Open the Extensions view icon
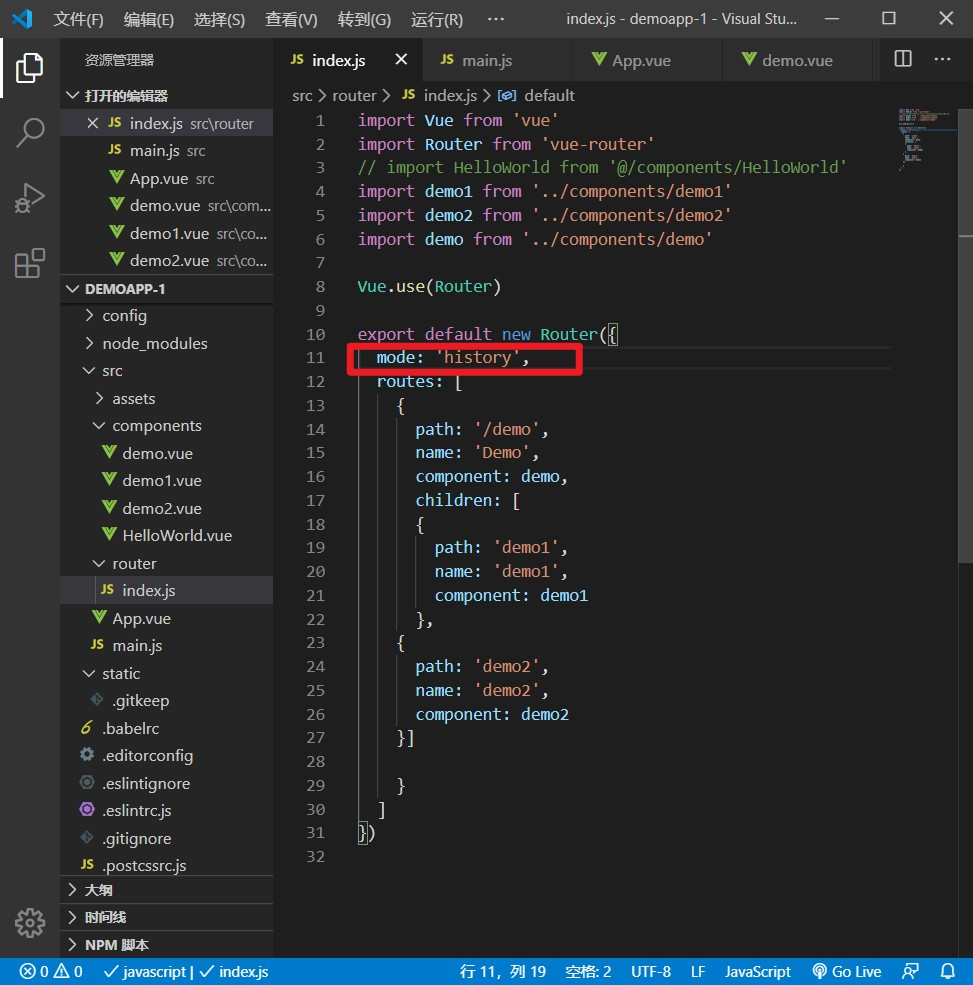Viewport: 973px width, 985px height. [29, 263]
